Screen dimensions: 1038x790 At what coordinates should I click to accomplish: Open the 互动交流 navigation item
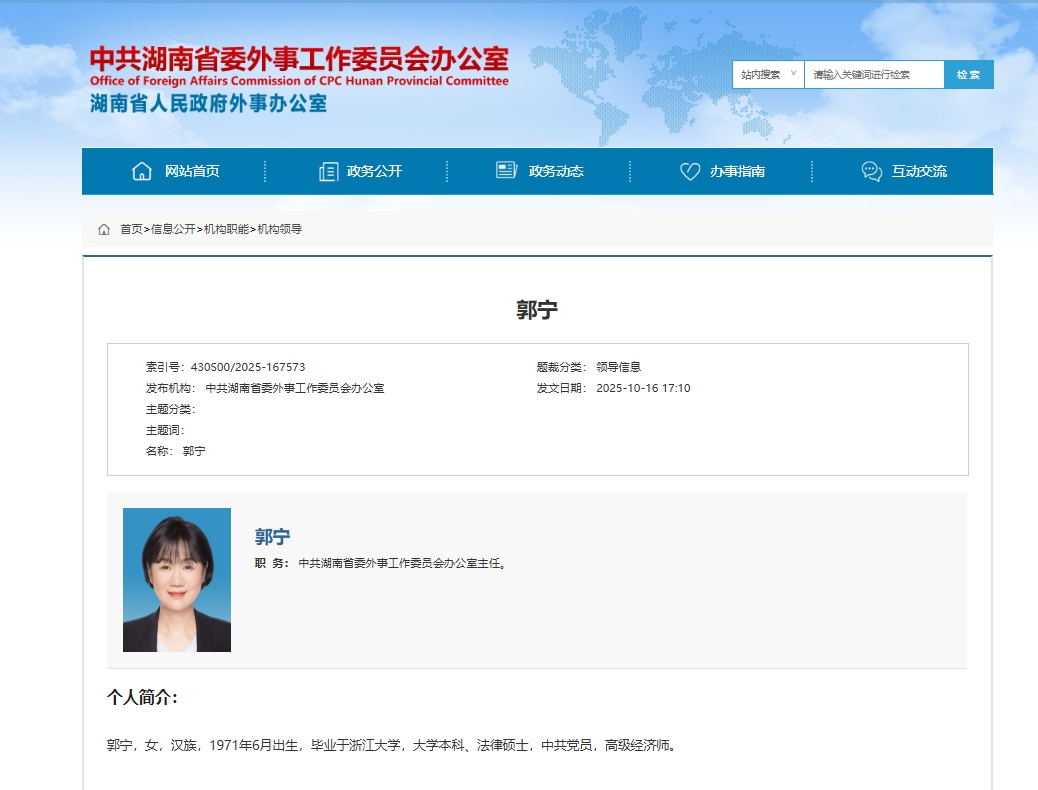tap(919, 171)
